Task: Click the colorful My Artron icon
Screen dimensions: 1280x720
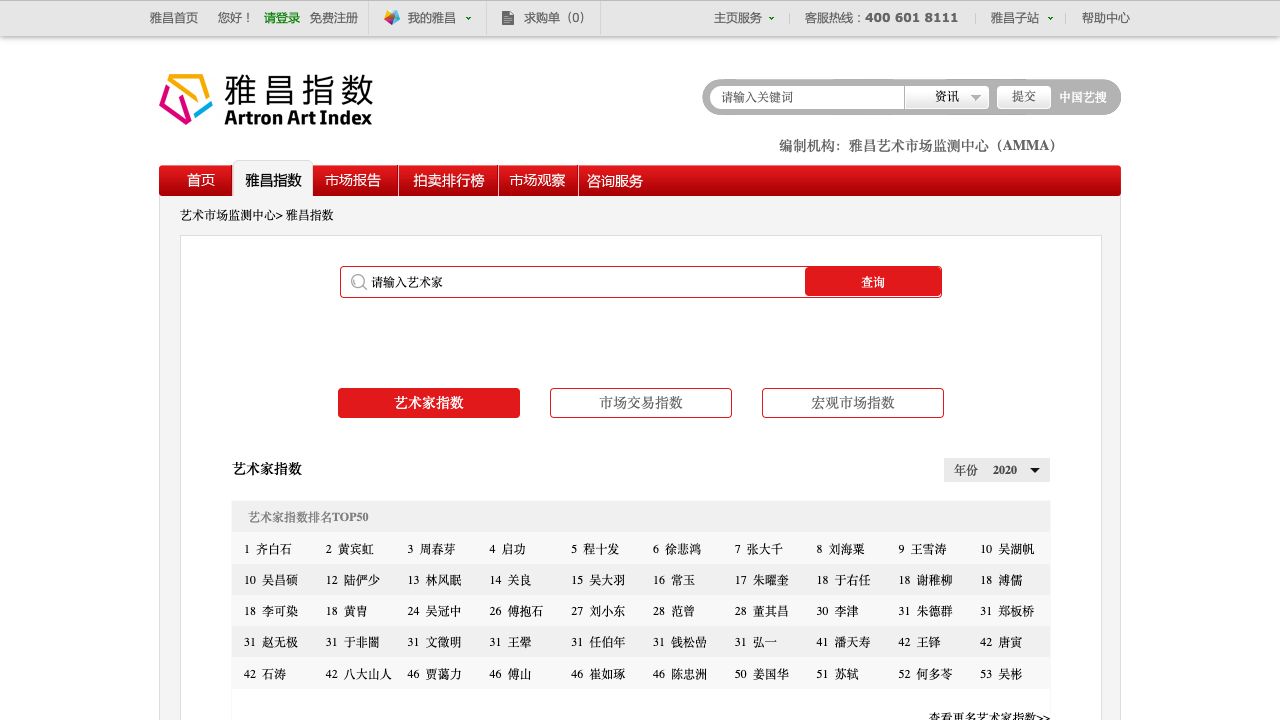Action: pyautogui.click(x=392, y=18)
